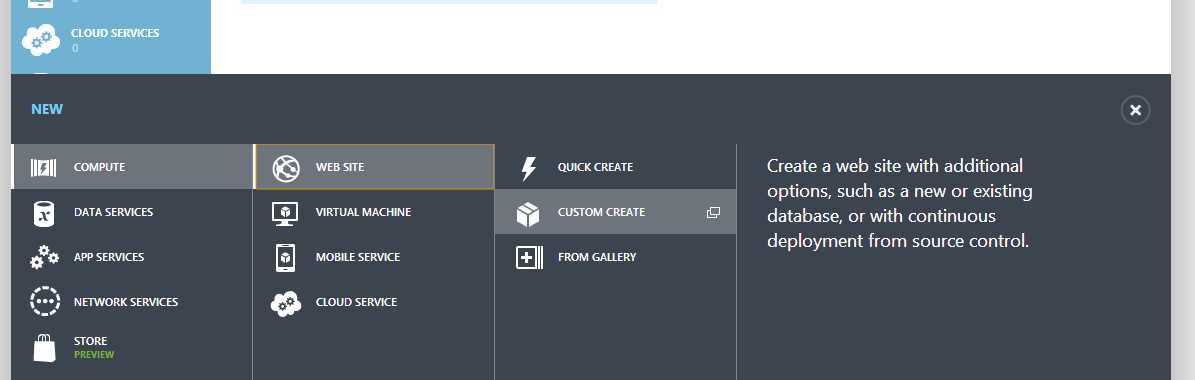The image size is (1195, 380).
Task: Select the Store Preview category
Action: [132, 347]
